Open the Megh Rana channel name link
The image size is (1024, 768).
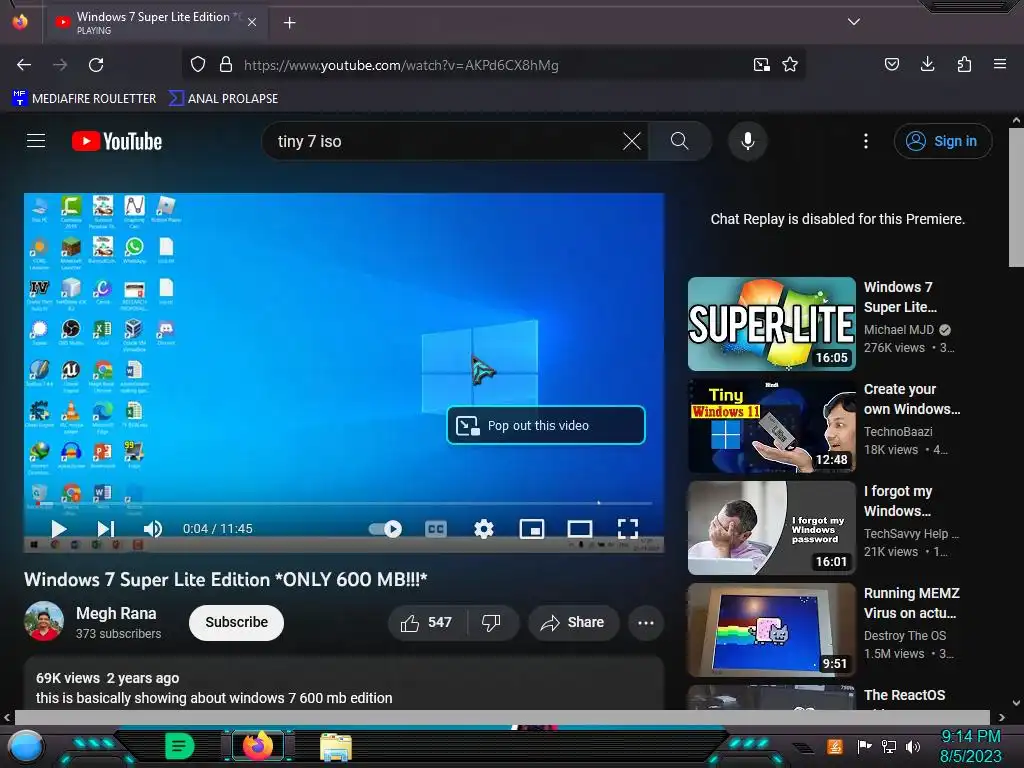(116, 613)
